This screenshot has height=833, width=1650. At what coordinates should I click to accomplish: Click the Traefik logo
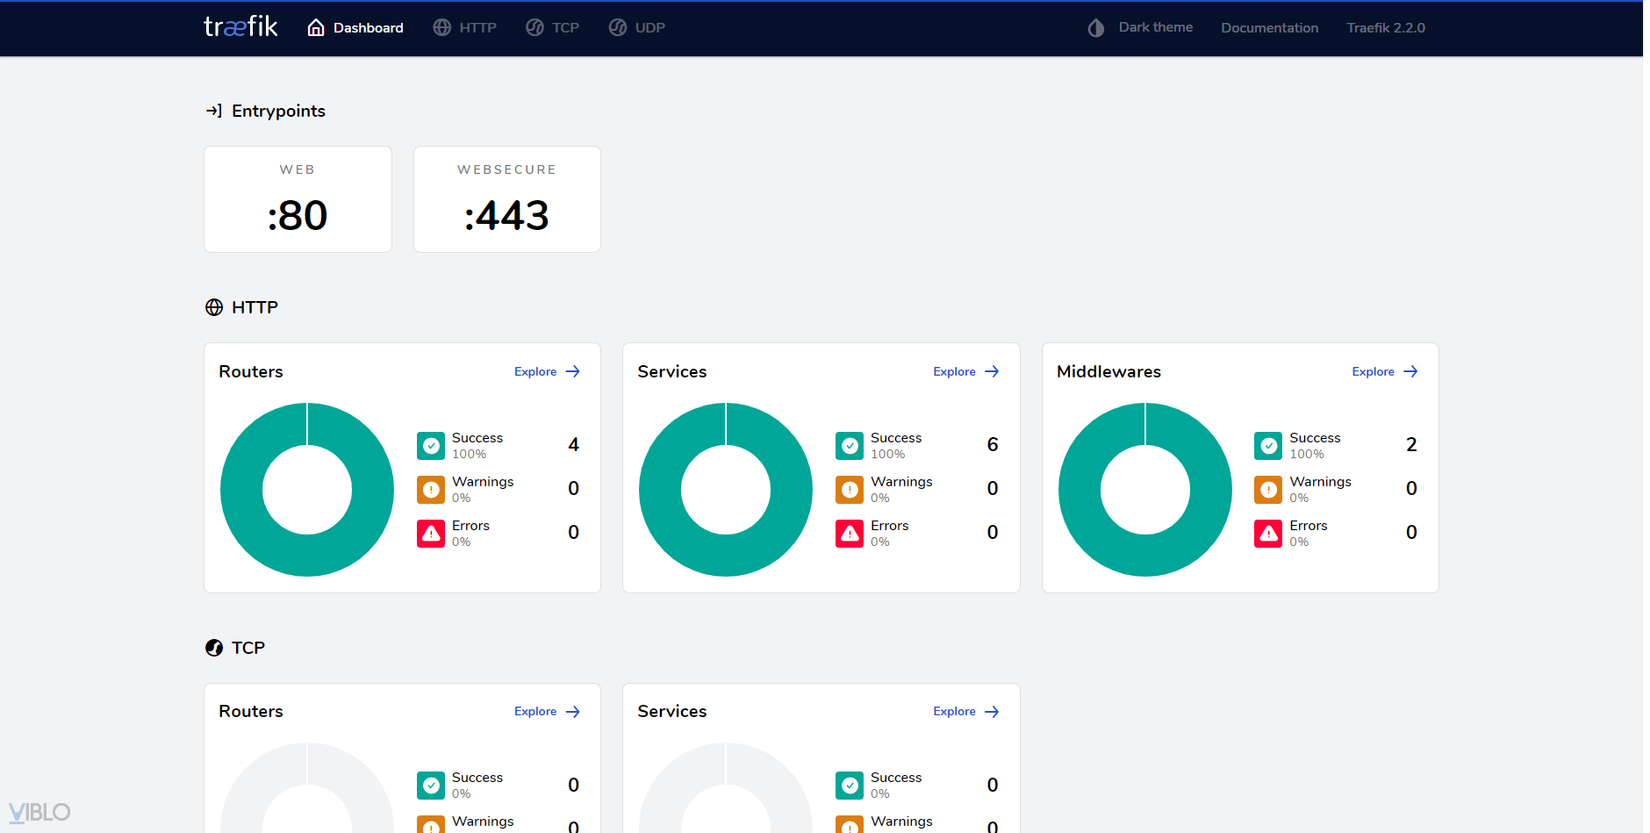click(x=240, y=27)
